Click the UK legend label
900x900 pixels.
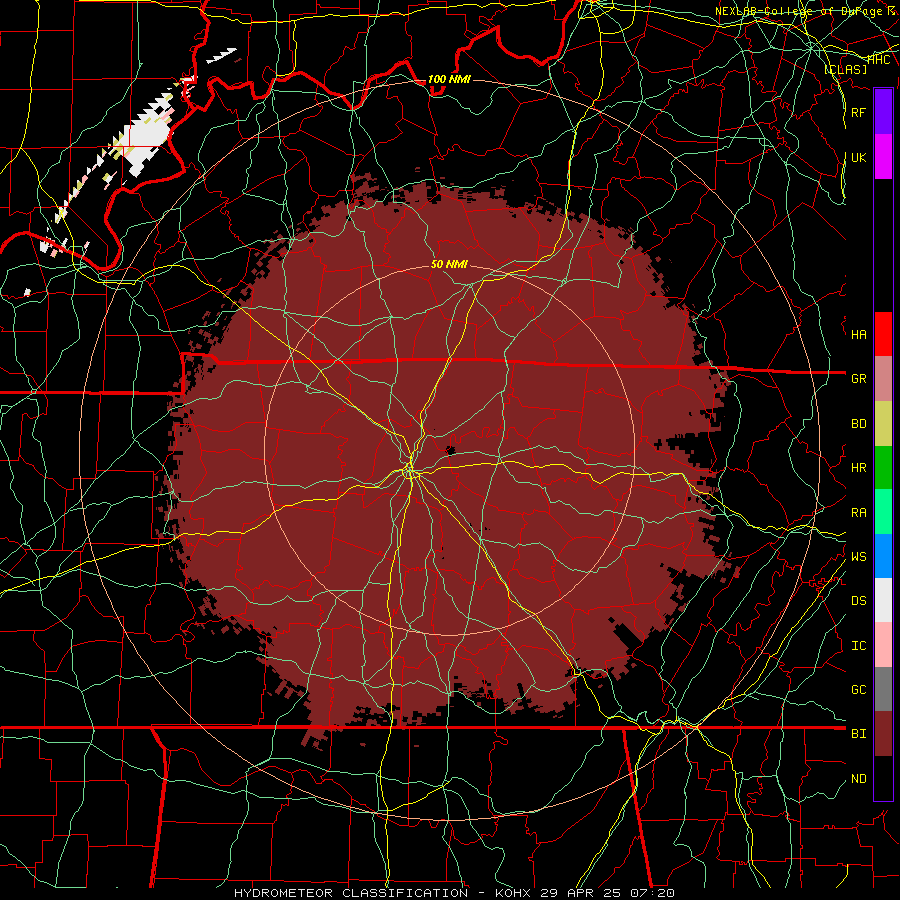pyautogui.click(x=858, y=157)
